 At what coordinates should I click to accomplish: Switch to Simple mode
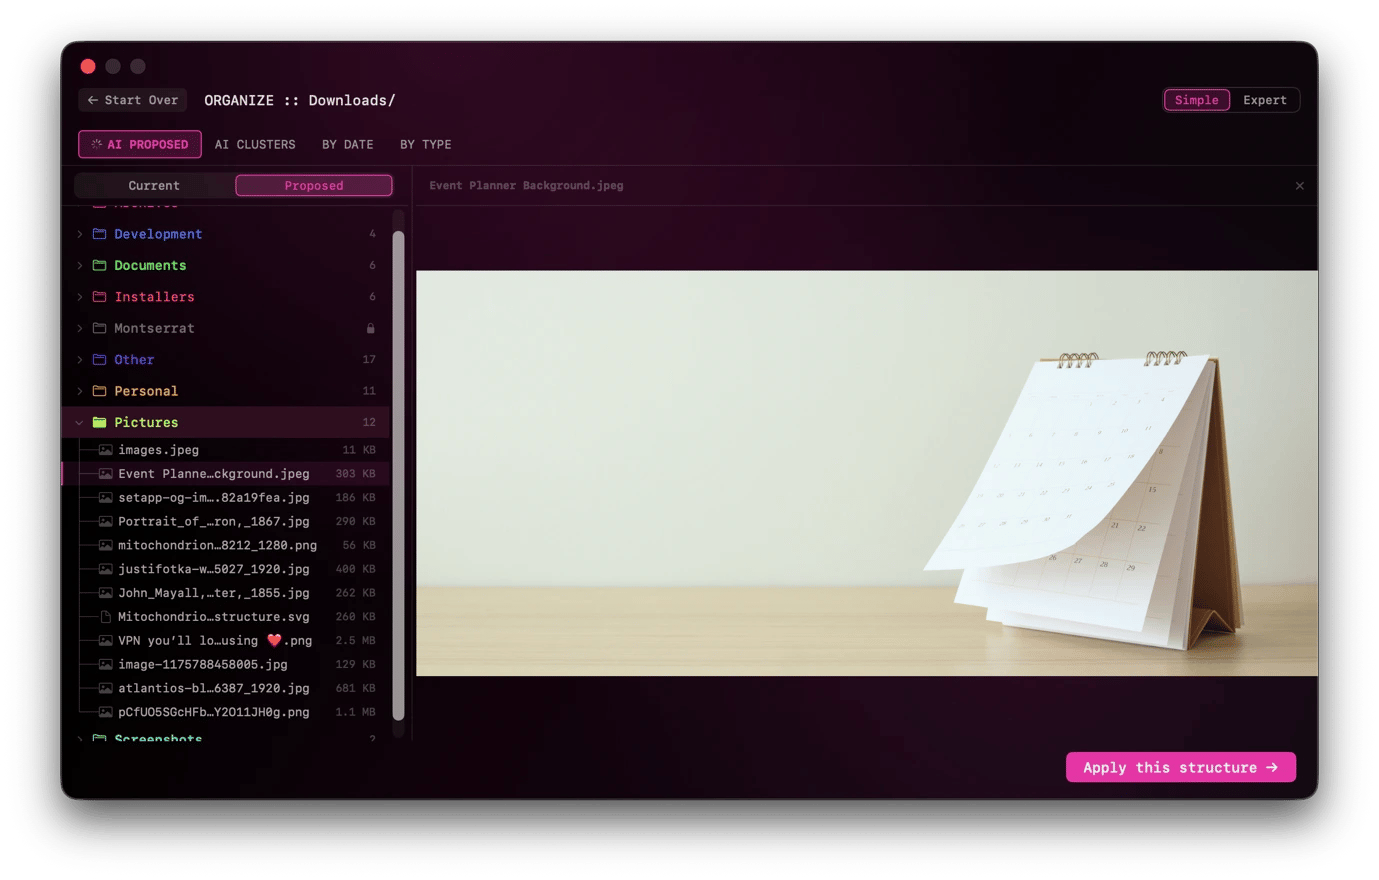[x=1197, y=100]
